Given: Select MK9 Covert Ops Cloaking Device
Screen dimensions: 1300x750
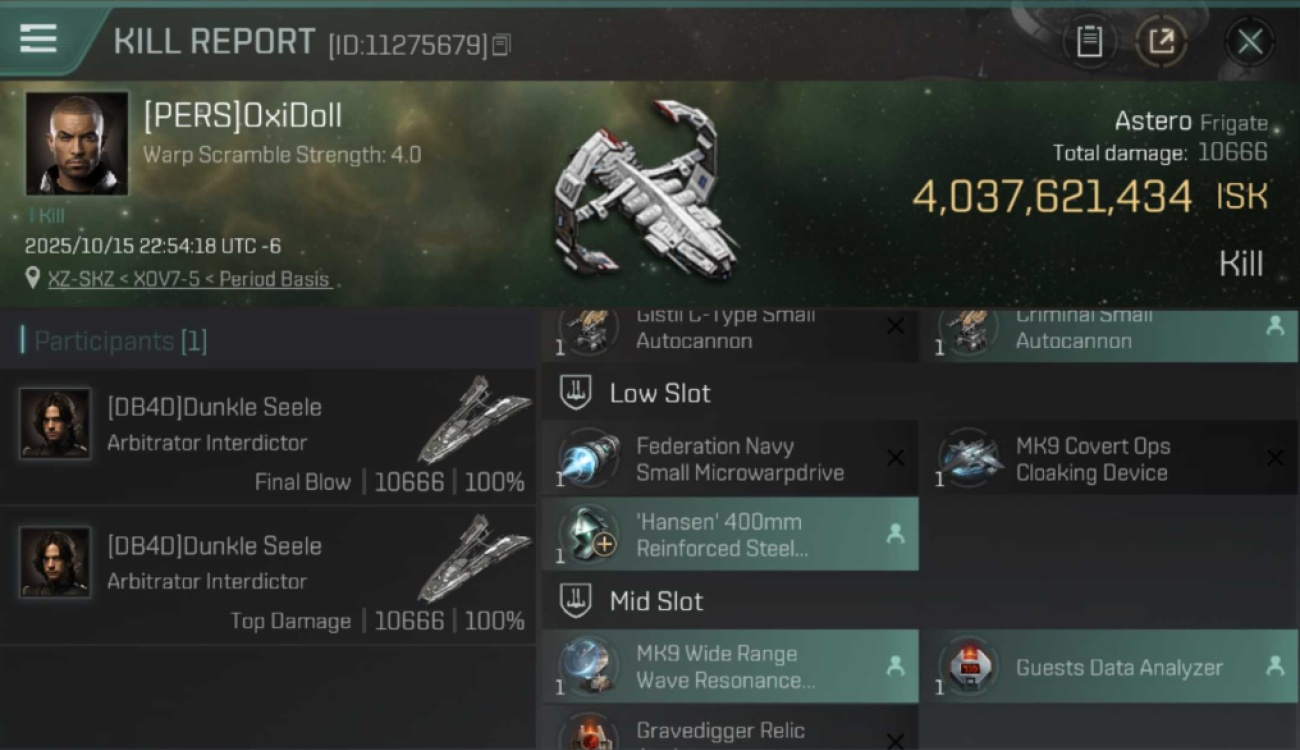Looking at the screenshot, I should point(1109,459).
